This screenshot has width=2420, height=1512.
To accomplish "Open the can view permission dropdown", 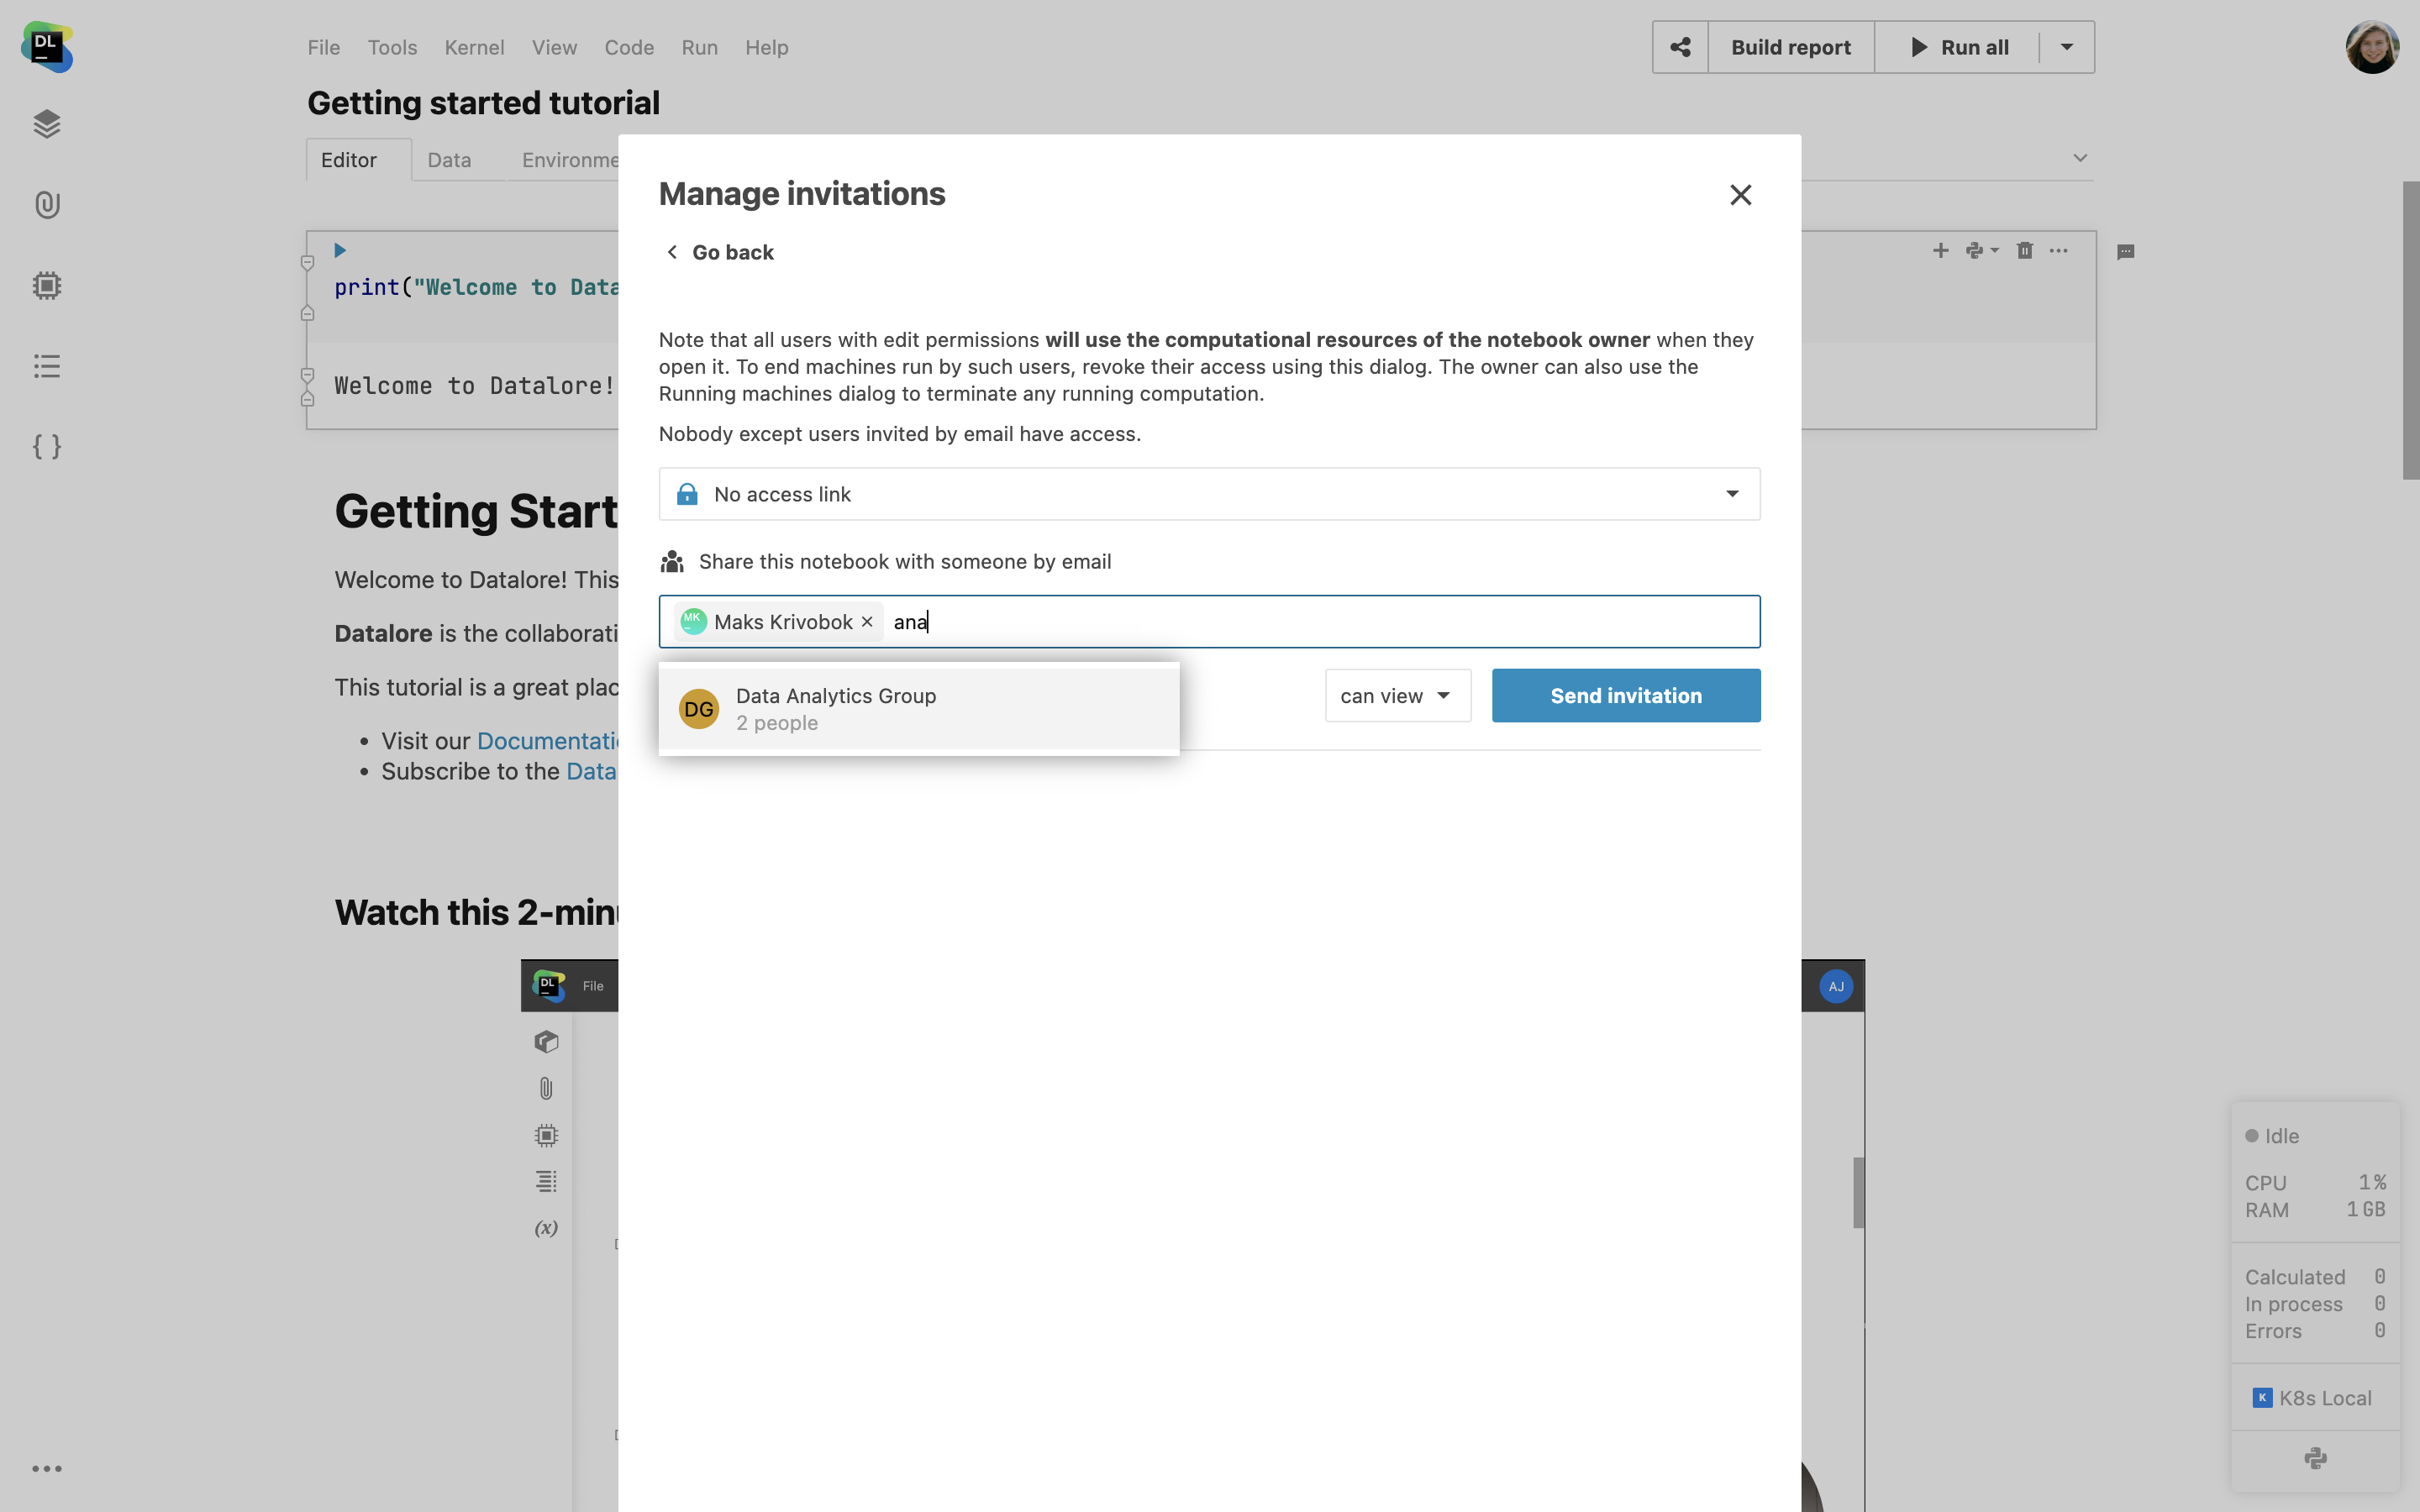I will tap(1397, 696).
